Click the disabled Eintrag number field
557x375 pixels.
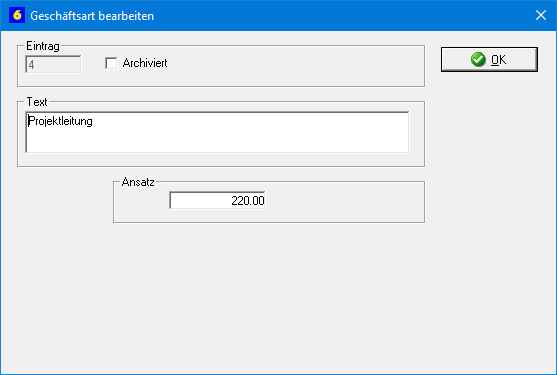click(x=53, y=65)
